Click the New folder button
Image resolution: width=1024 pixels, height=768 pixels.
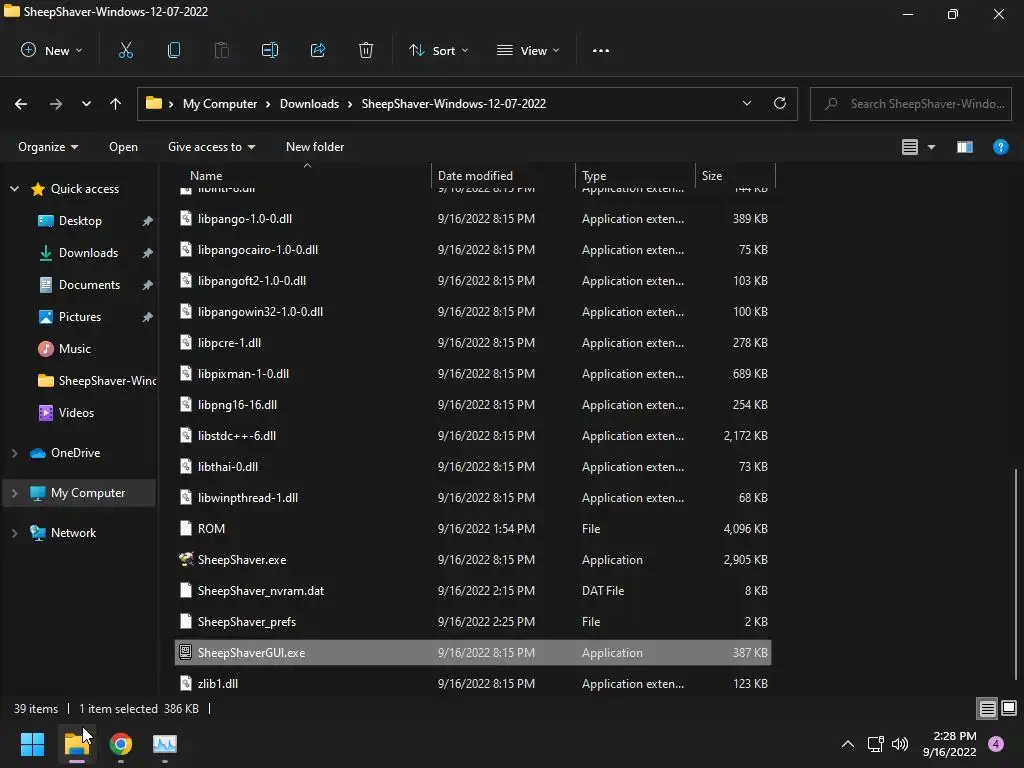pos(315,147)
